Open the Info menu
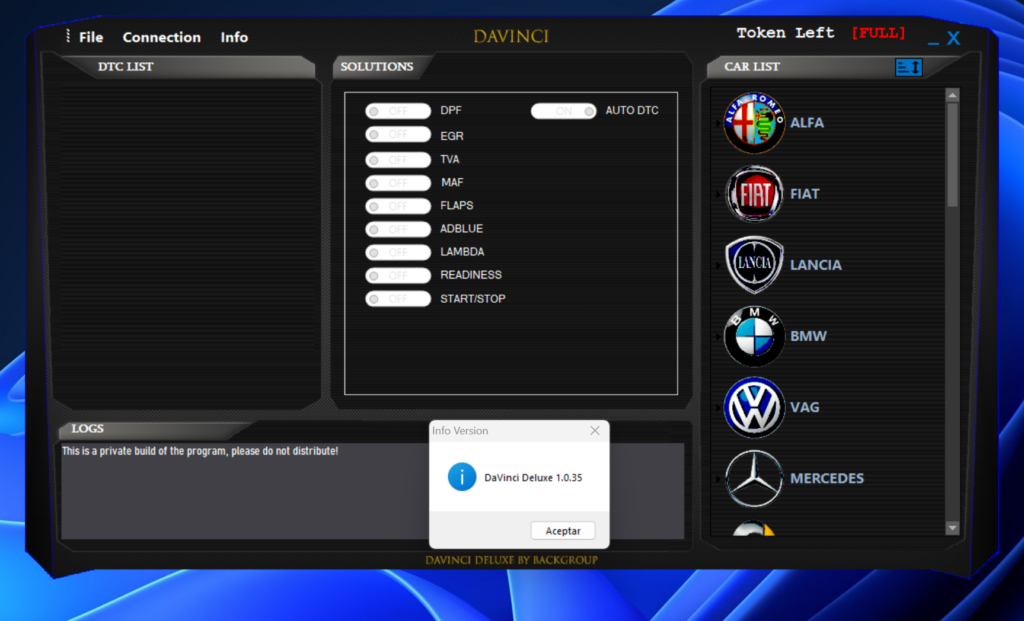 [x=234, y=37]
